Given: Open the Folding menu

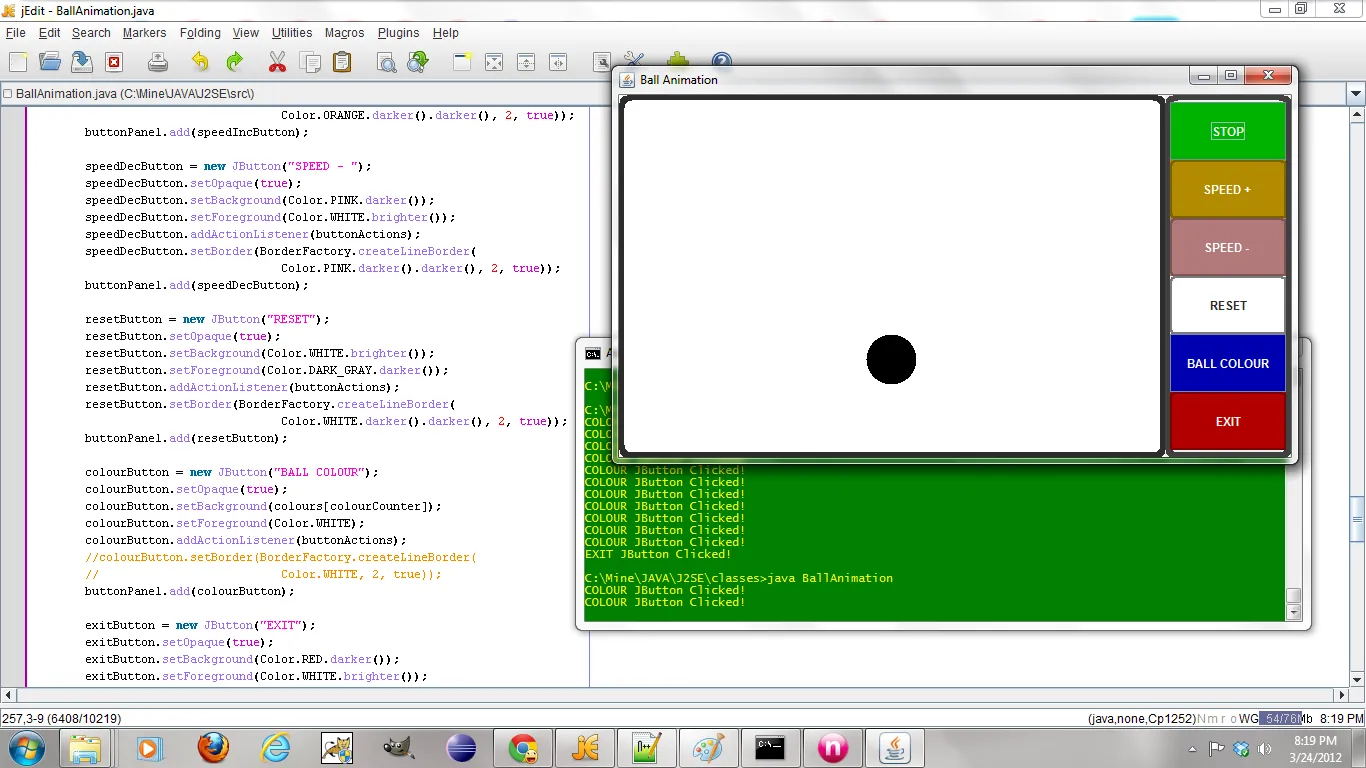Looking at the screenshot, I should tap(200, 33).
